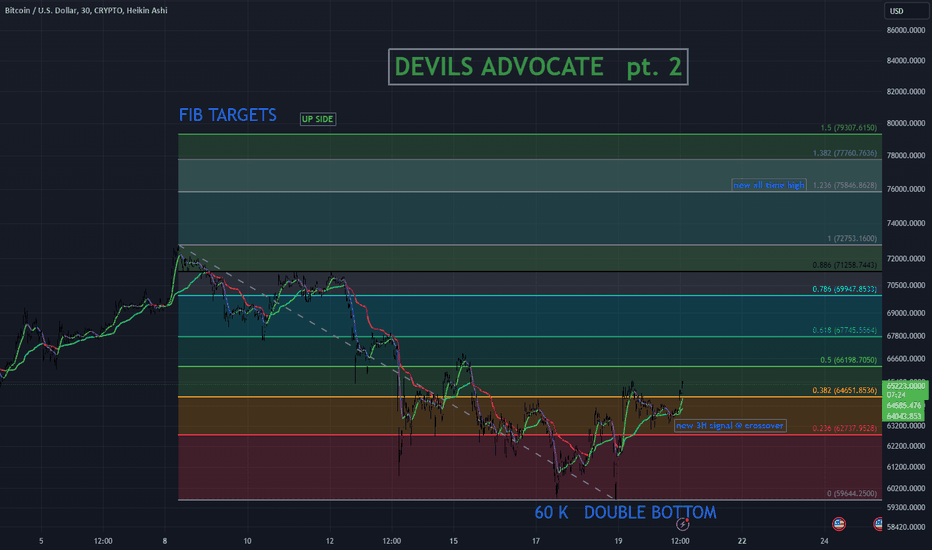Click the 1.236 (75846.8628) fib label
The height and width of the screenshot is (550, 932).
tap(845, 185)
